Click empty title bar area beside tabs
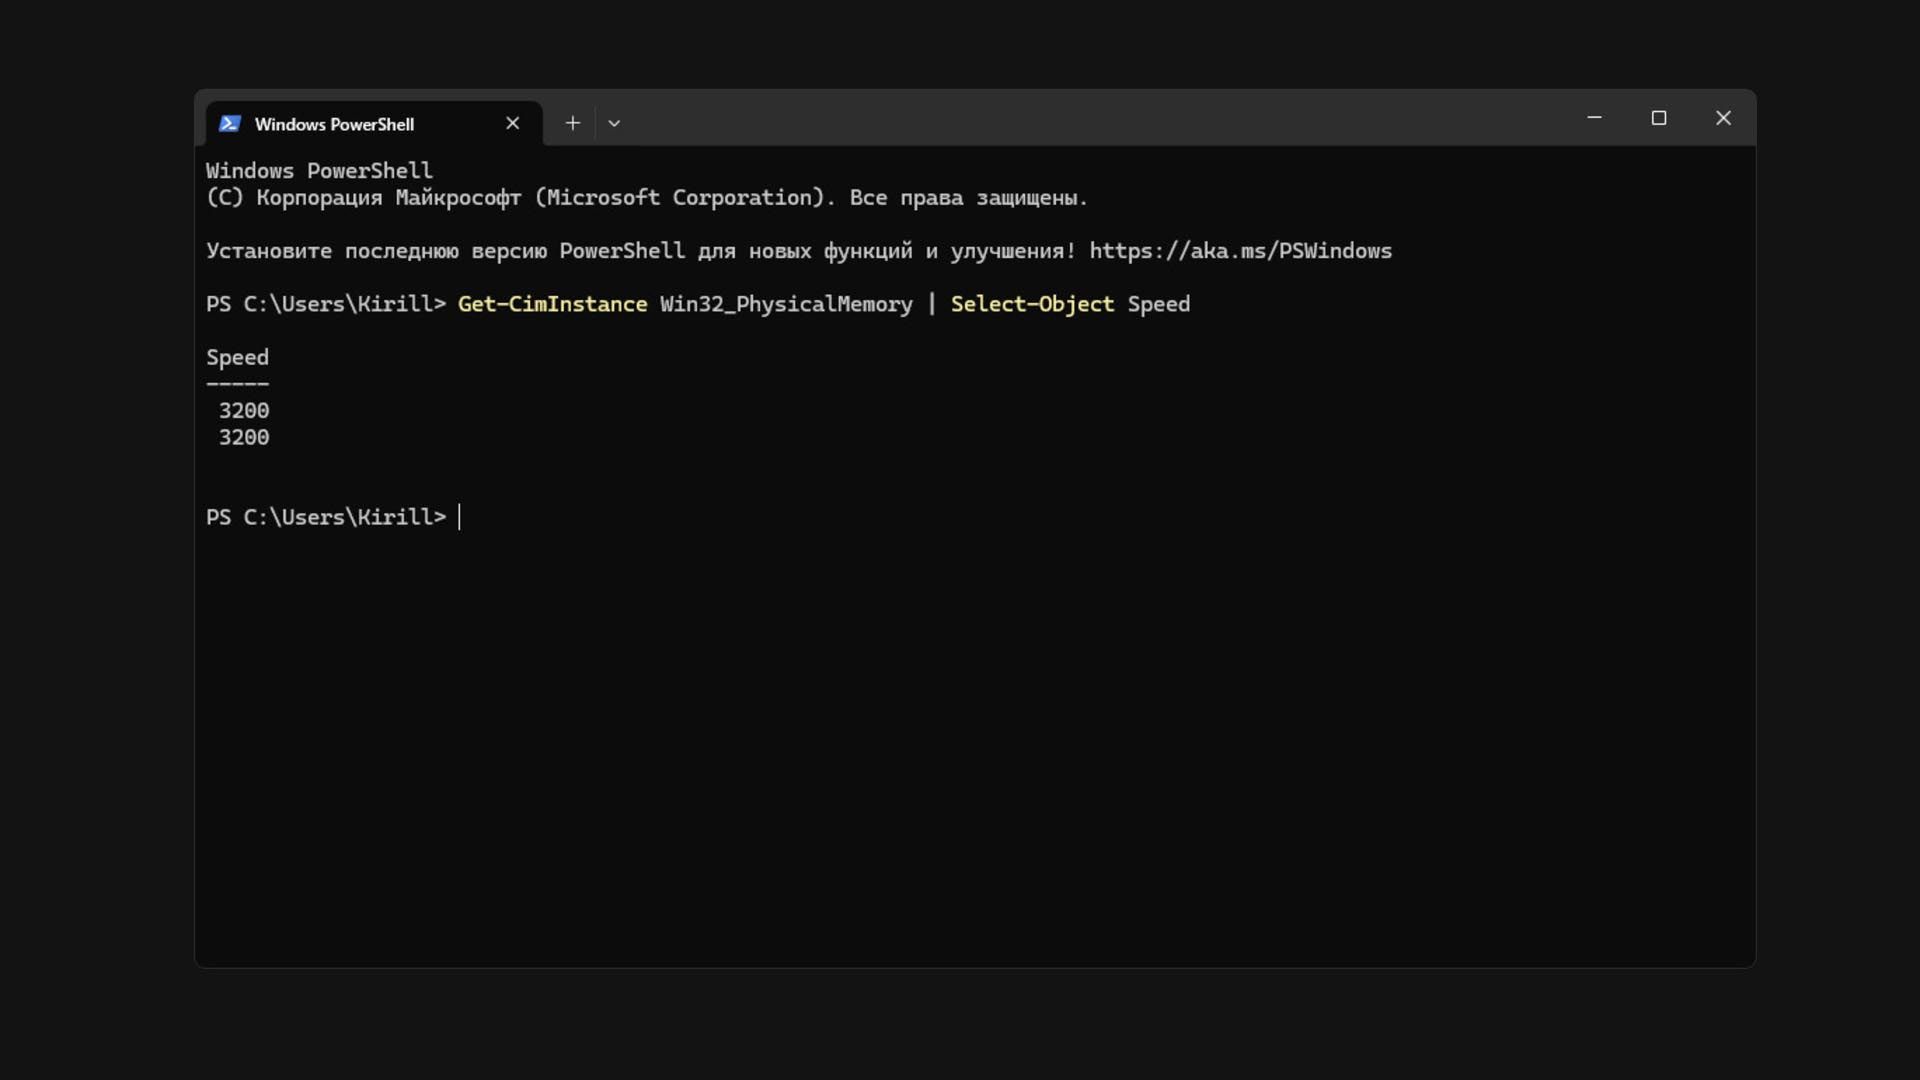Screen dimensions: 1920x1080 click(x=1100, y=118)
